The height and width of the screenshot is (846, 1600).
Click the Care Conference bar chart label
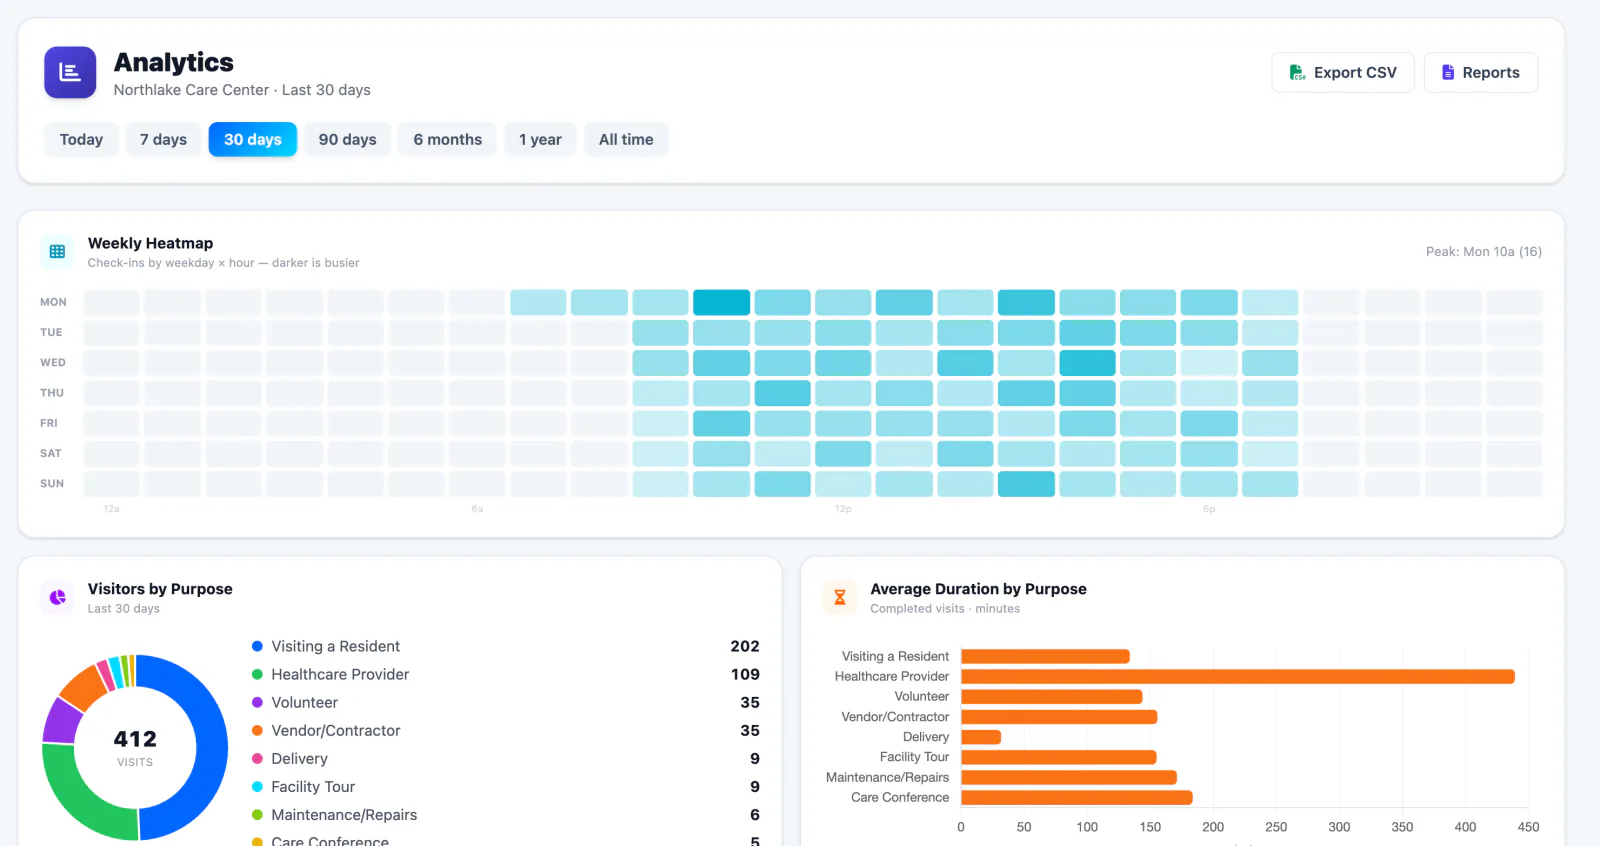[900, 797]
